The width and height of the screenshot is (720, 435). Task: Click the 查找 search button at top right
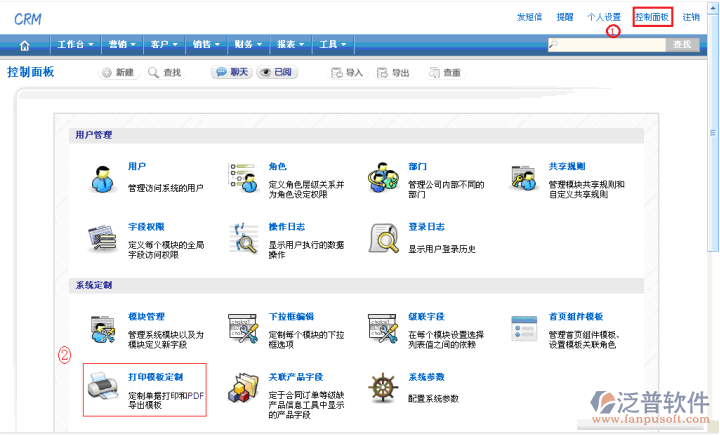click(682, 45)
